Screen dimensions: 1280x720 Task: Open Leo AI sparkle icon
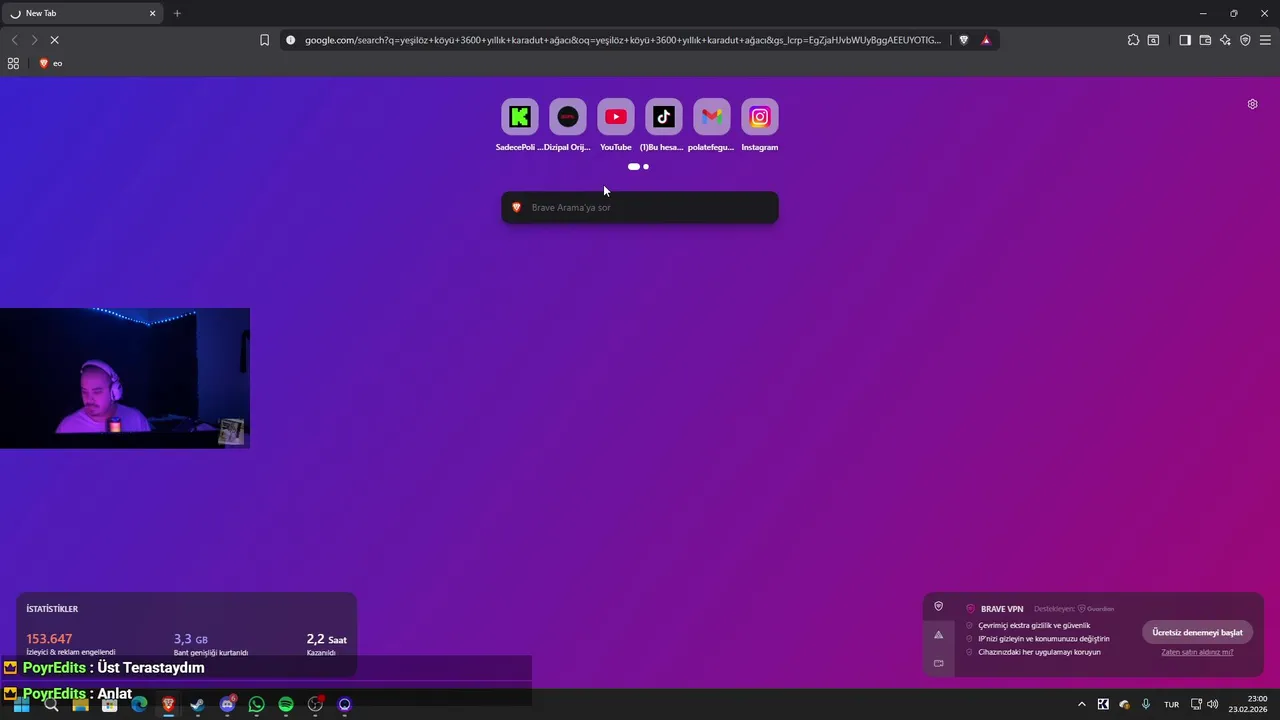pyautogui.click(x=1225, y=40)
